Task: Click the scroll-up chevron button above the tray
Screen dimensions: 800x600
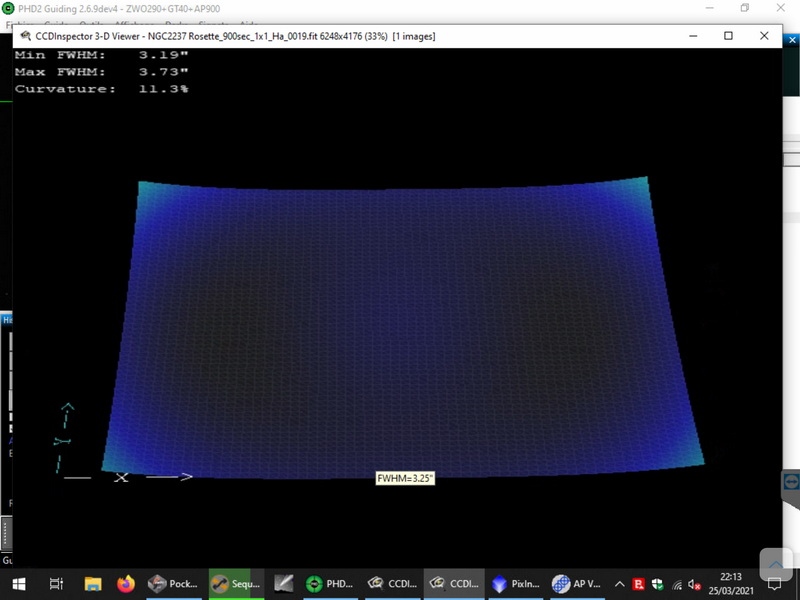Action: (775, 563)
